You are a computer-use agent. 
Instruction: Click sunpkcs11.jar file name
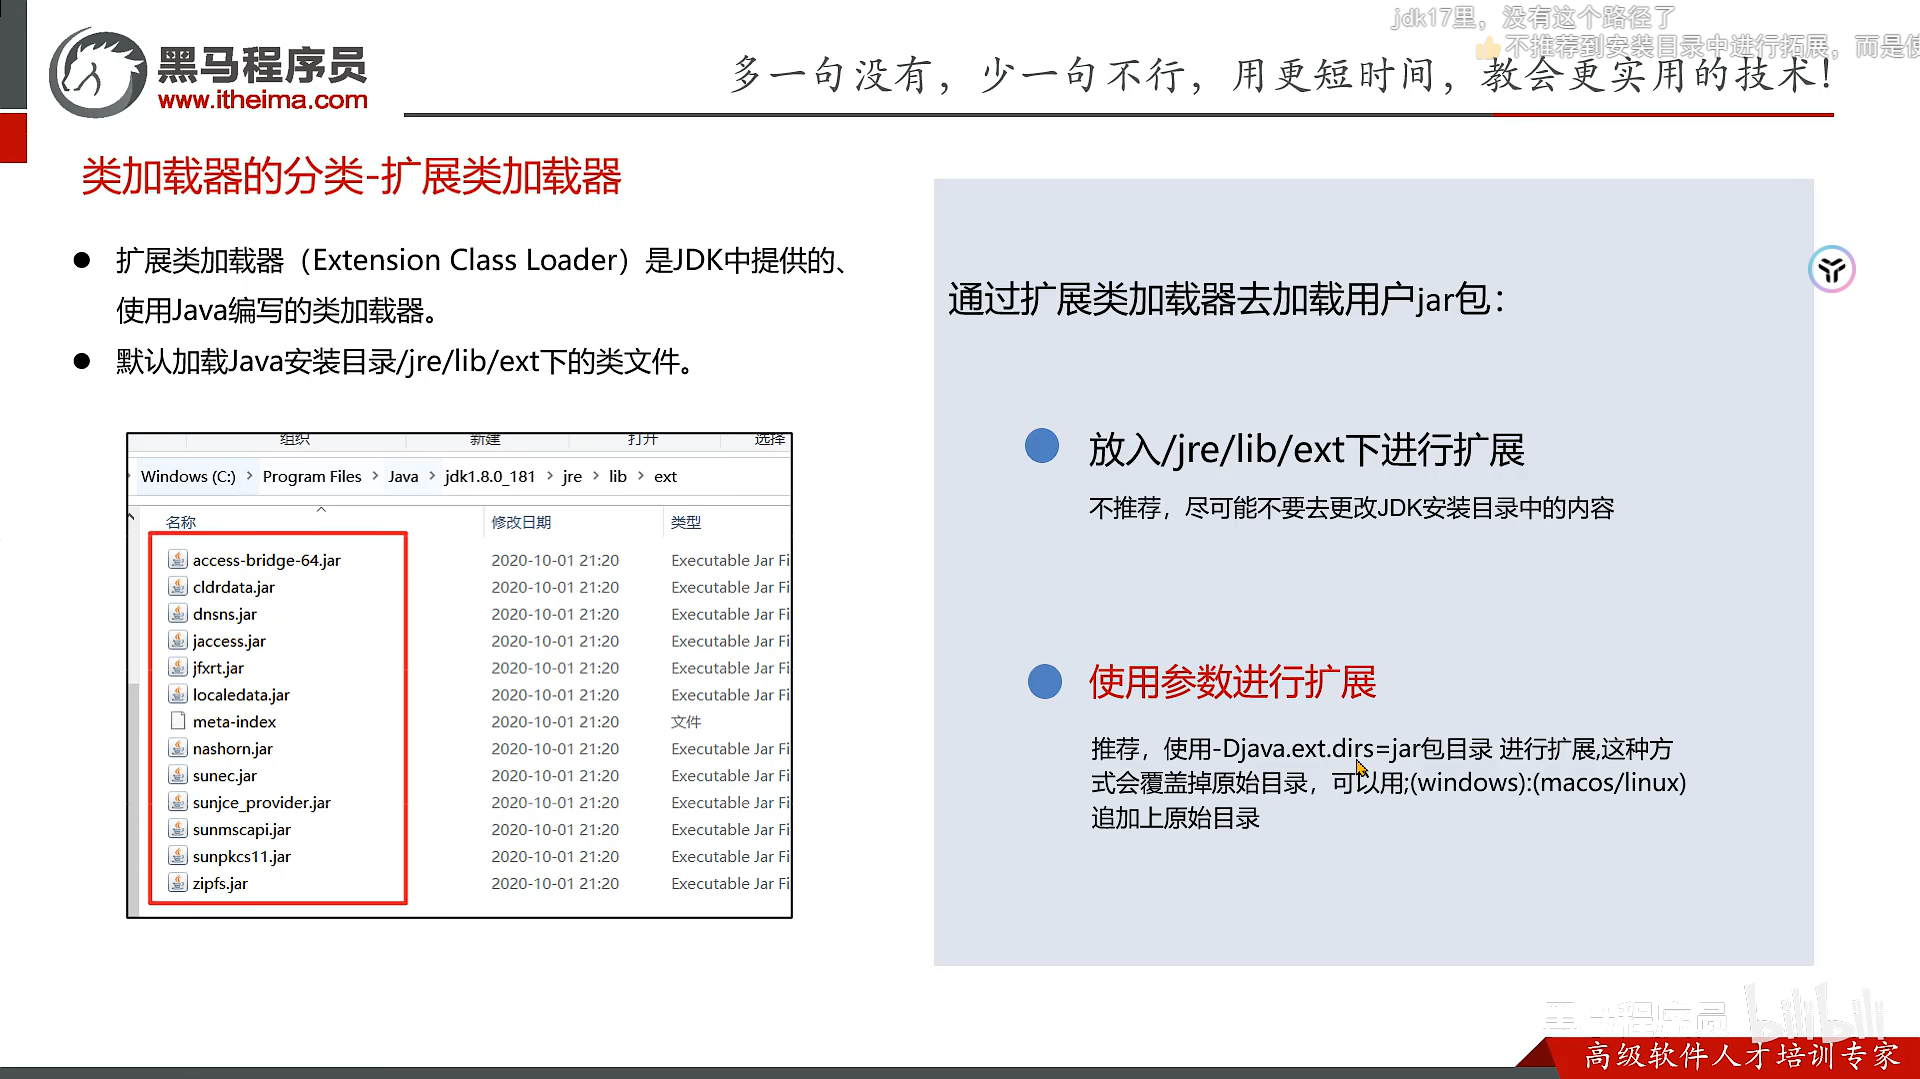(x=241, y=857)
